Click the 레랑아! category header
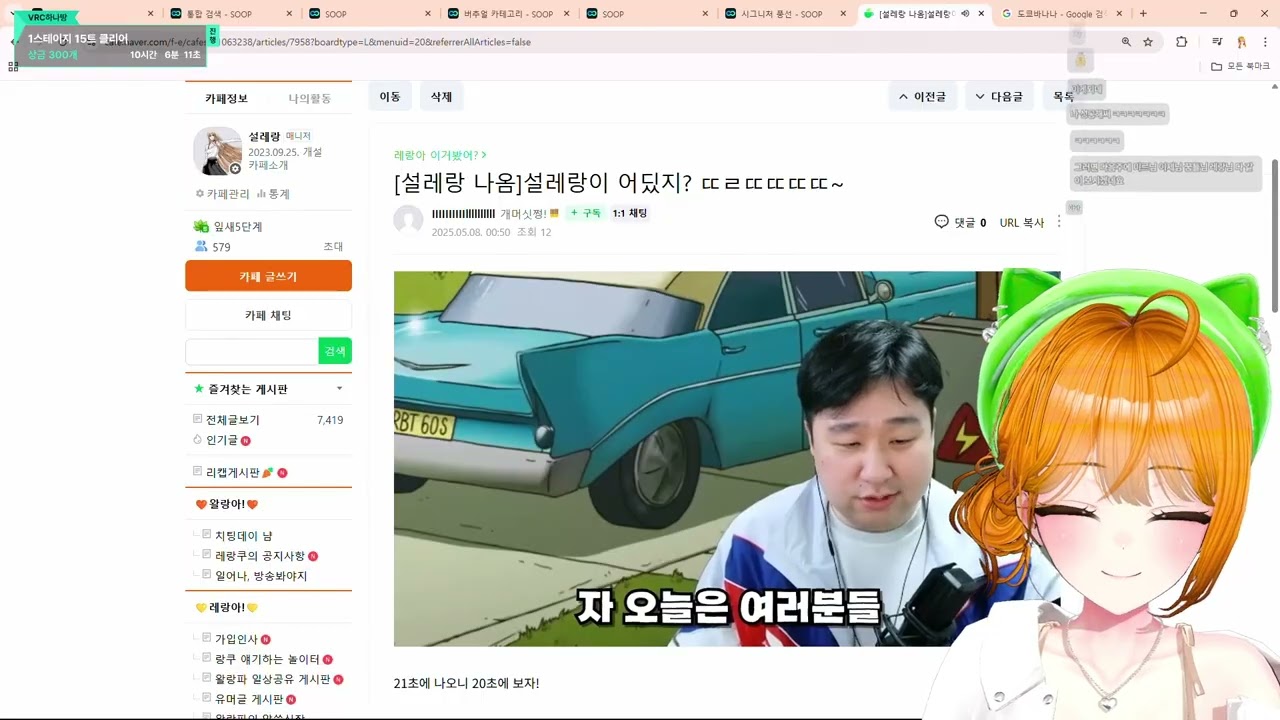1280x720 pixels. pos(227,607)
